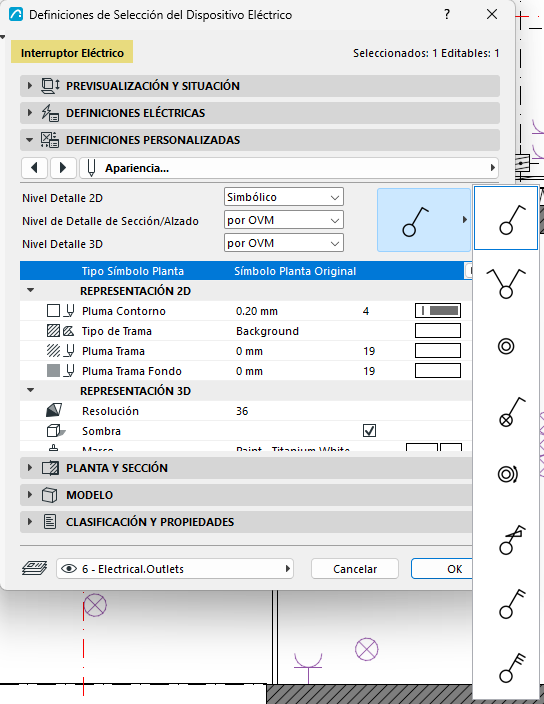The image size is (544, 704).
Task: Toggle the Sombra checkbox
Action: click(x=369, y=431)
